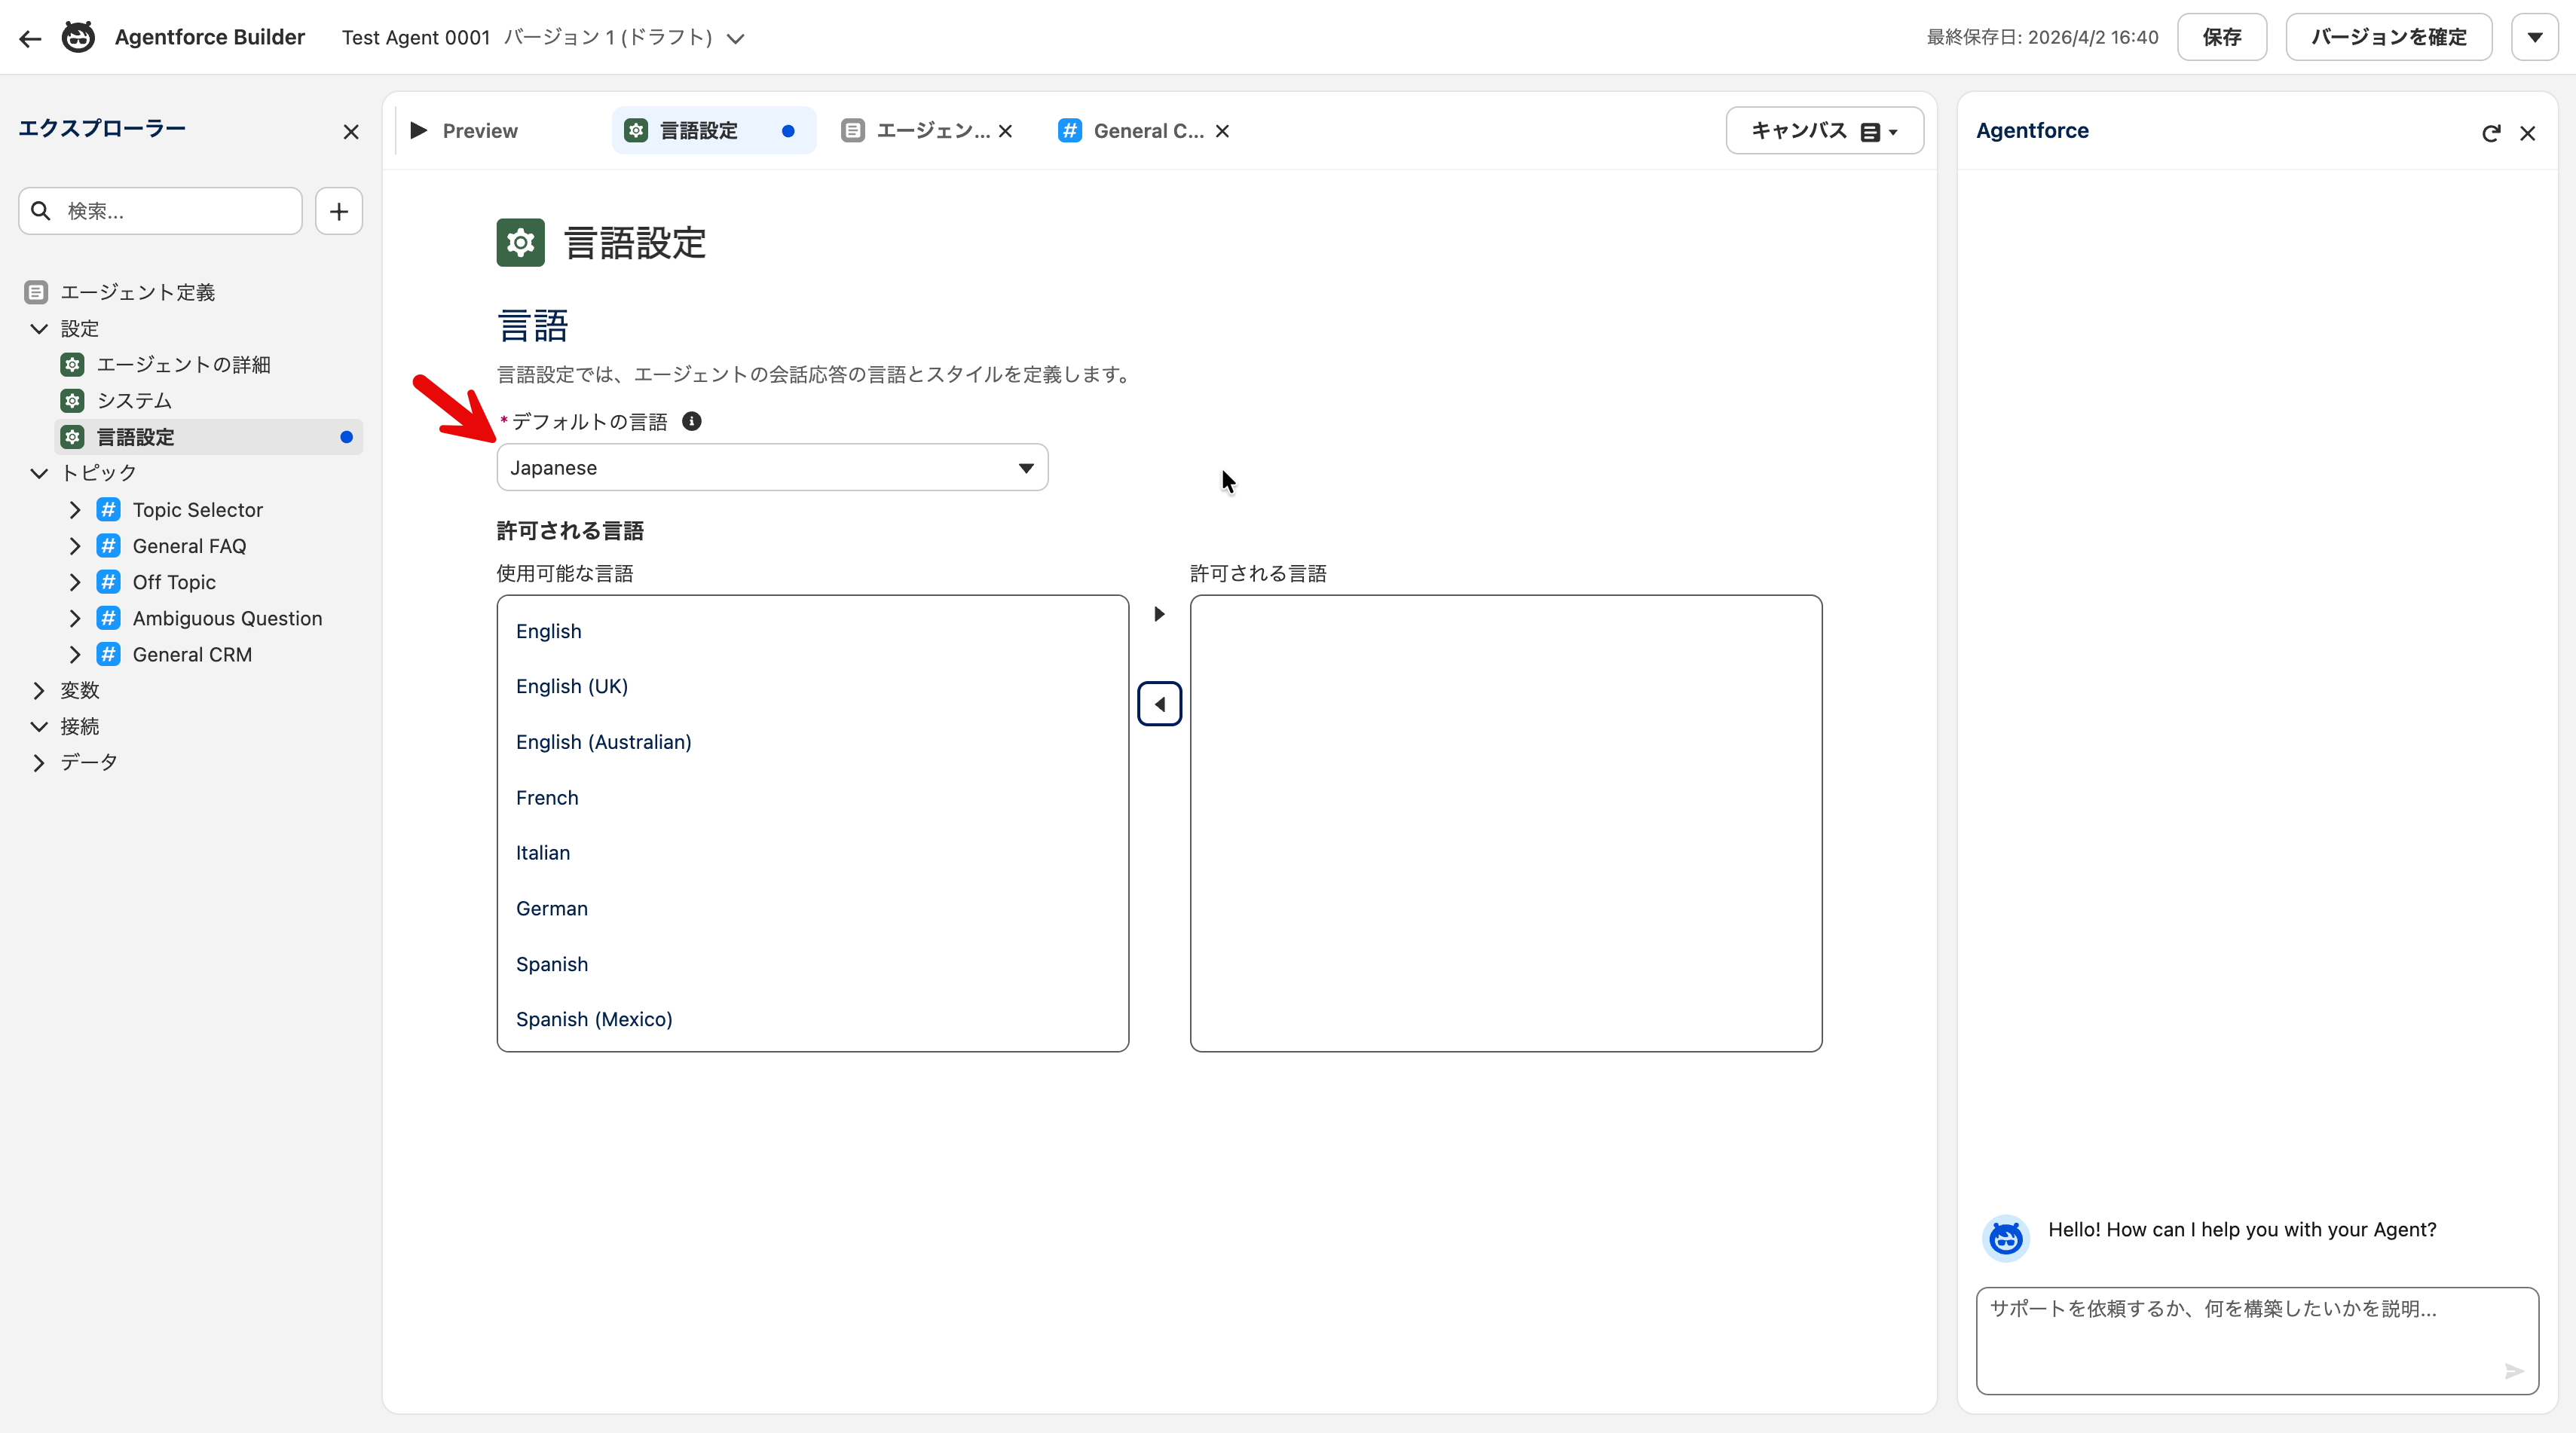Open the キャンバス view dropdown

pyautogui.click(x=1824, y=131)
